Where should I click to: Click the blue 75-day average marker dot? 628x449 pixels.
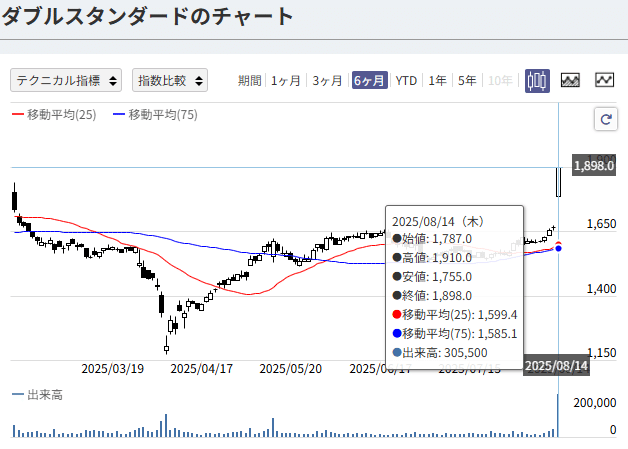click(558, 249)
